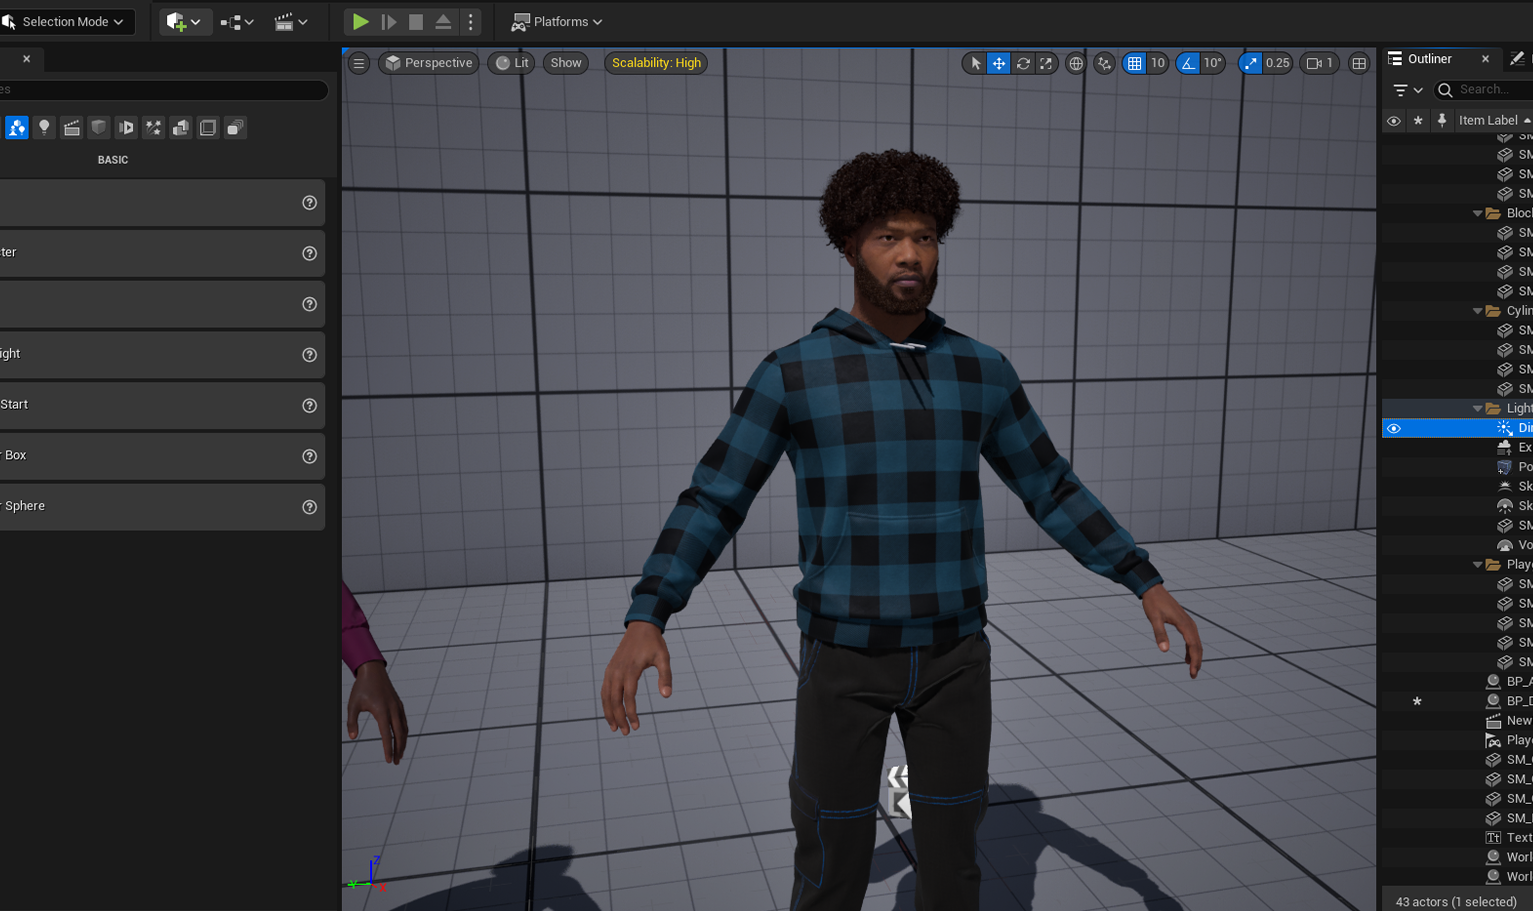The image size is (1533, 911).
Task: Change rotation snap value 10°
Action: [x=1213, y=63]
